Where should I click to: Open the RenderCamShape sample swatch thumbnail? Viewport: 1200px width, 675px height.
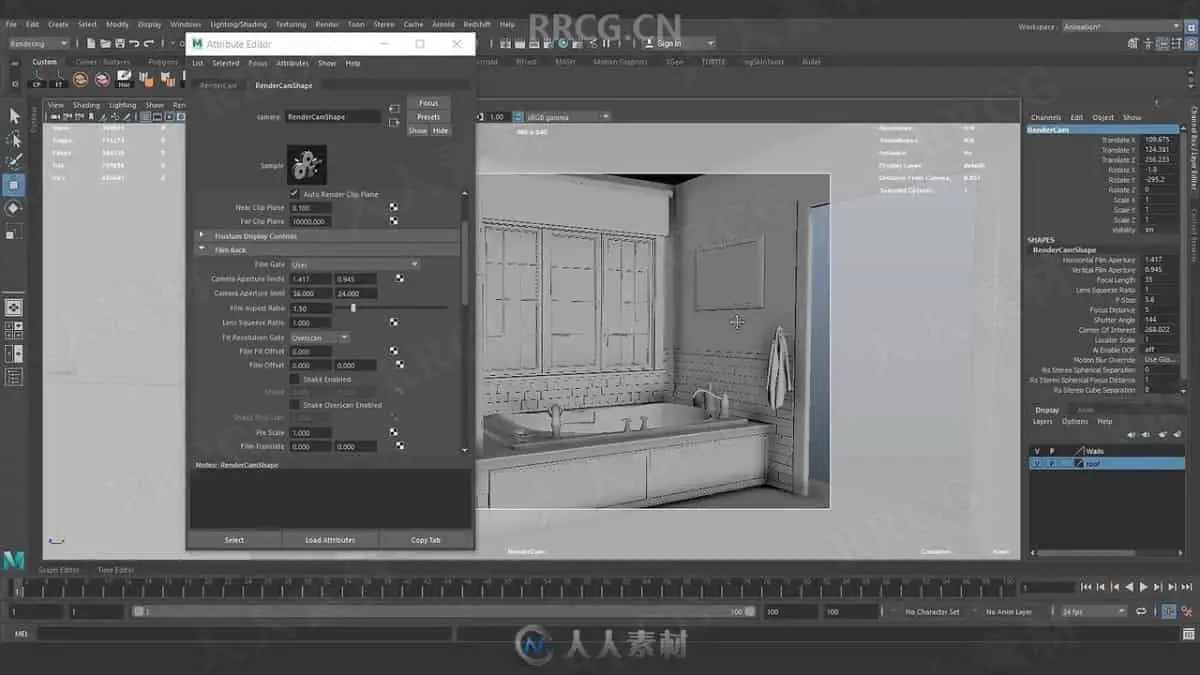(307, 164)
